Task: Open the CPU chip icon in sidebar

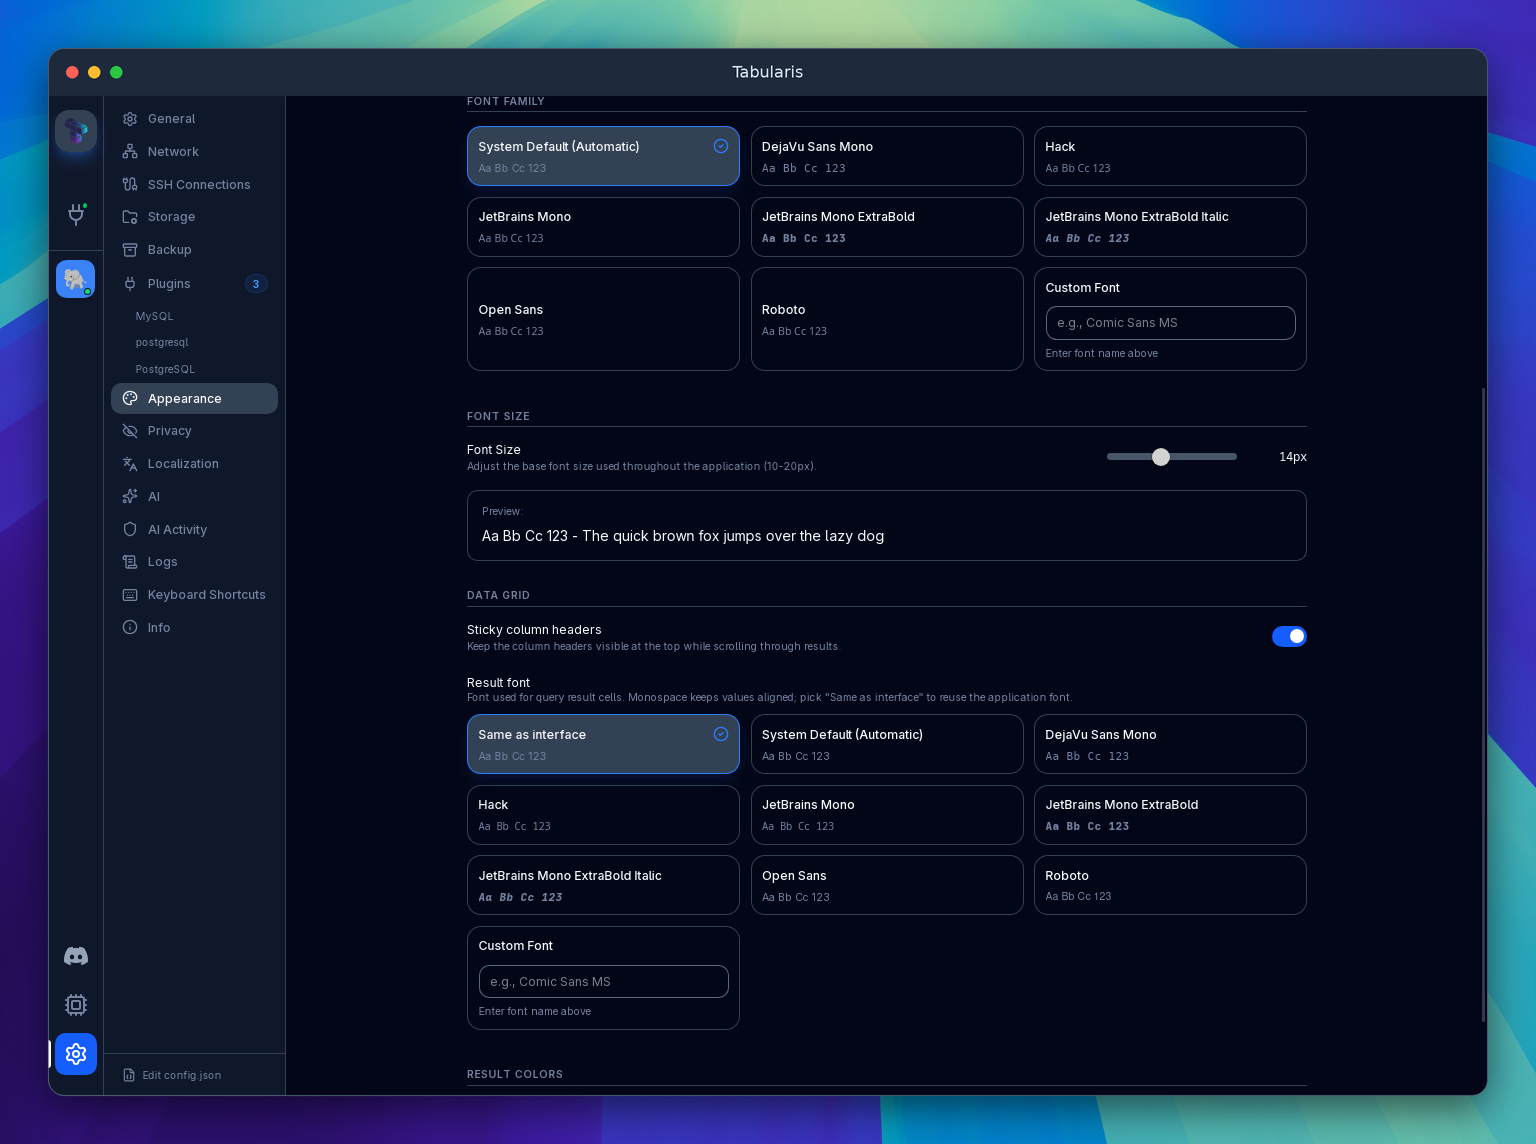Action: (x=76, y=1005)
